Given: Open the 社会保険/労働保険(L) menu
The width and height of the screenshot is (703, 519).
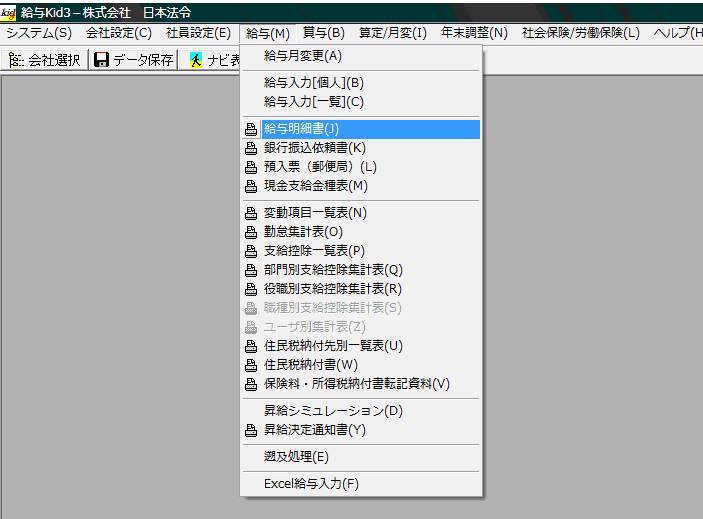Looking at the screenshot, I should tap(581, 33).
